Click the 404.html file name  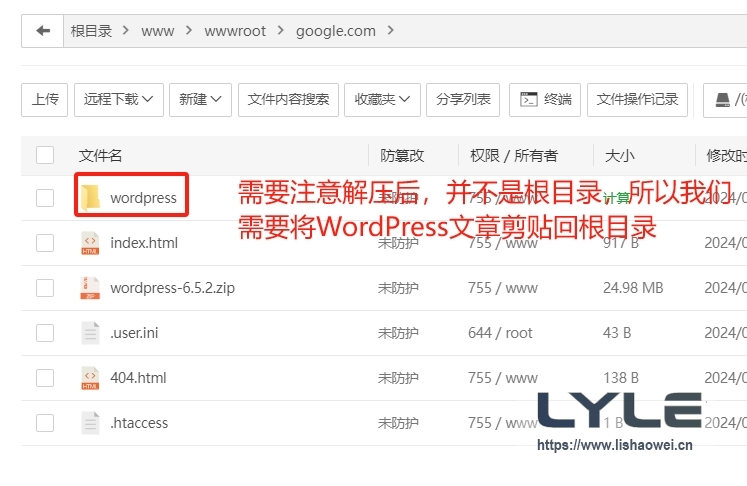pos(138,378)
